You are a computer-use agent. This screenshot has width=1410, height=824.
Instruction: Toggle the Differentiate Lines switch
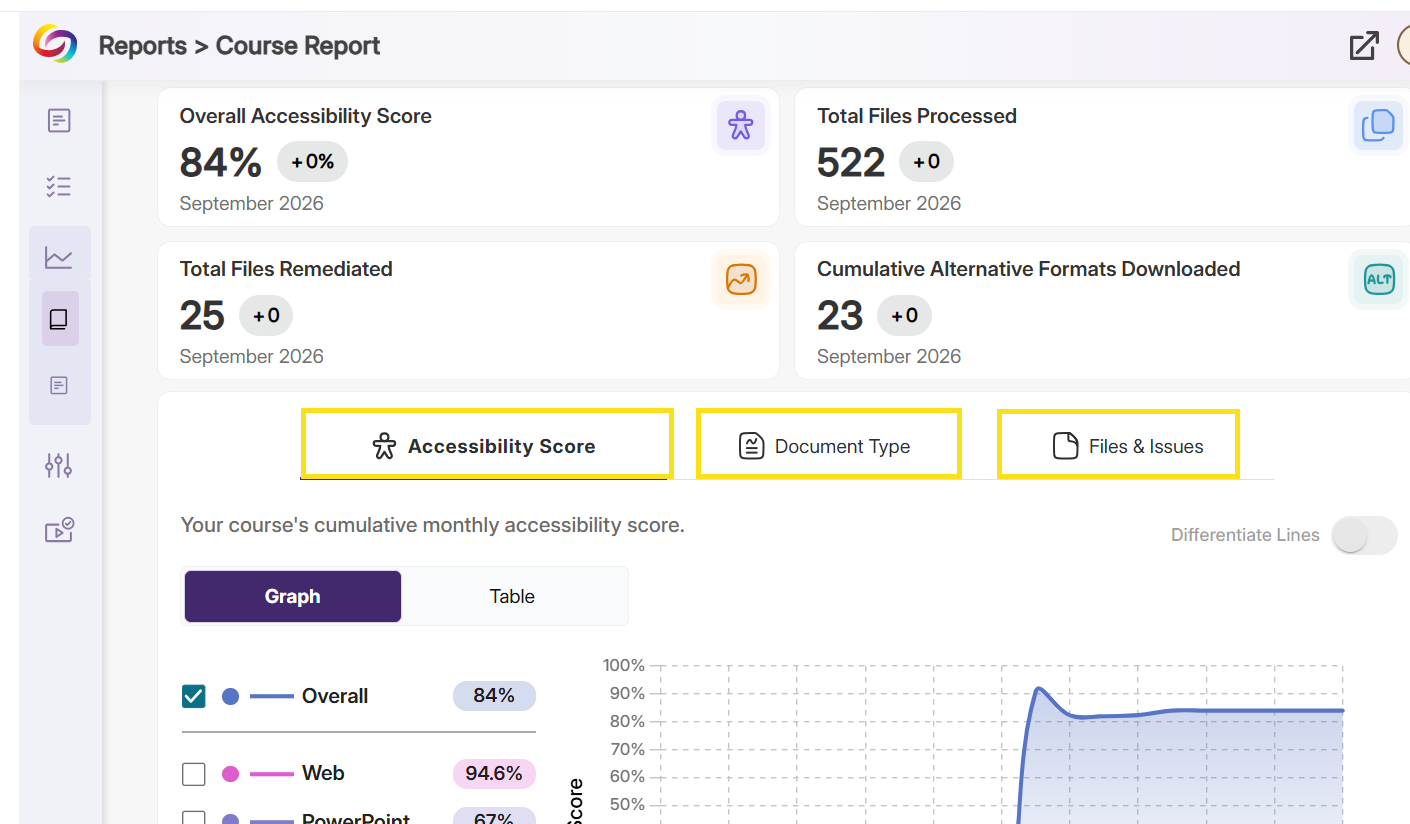[x=1365, y=535]
